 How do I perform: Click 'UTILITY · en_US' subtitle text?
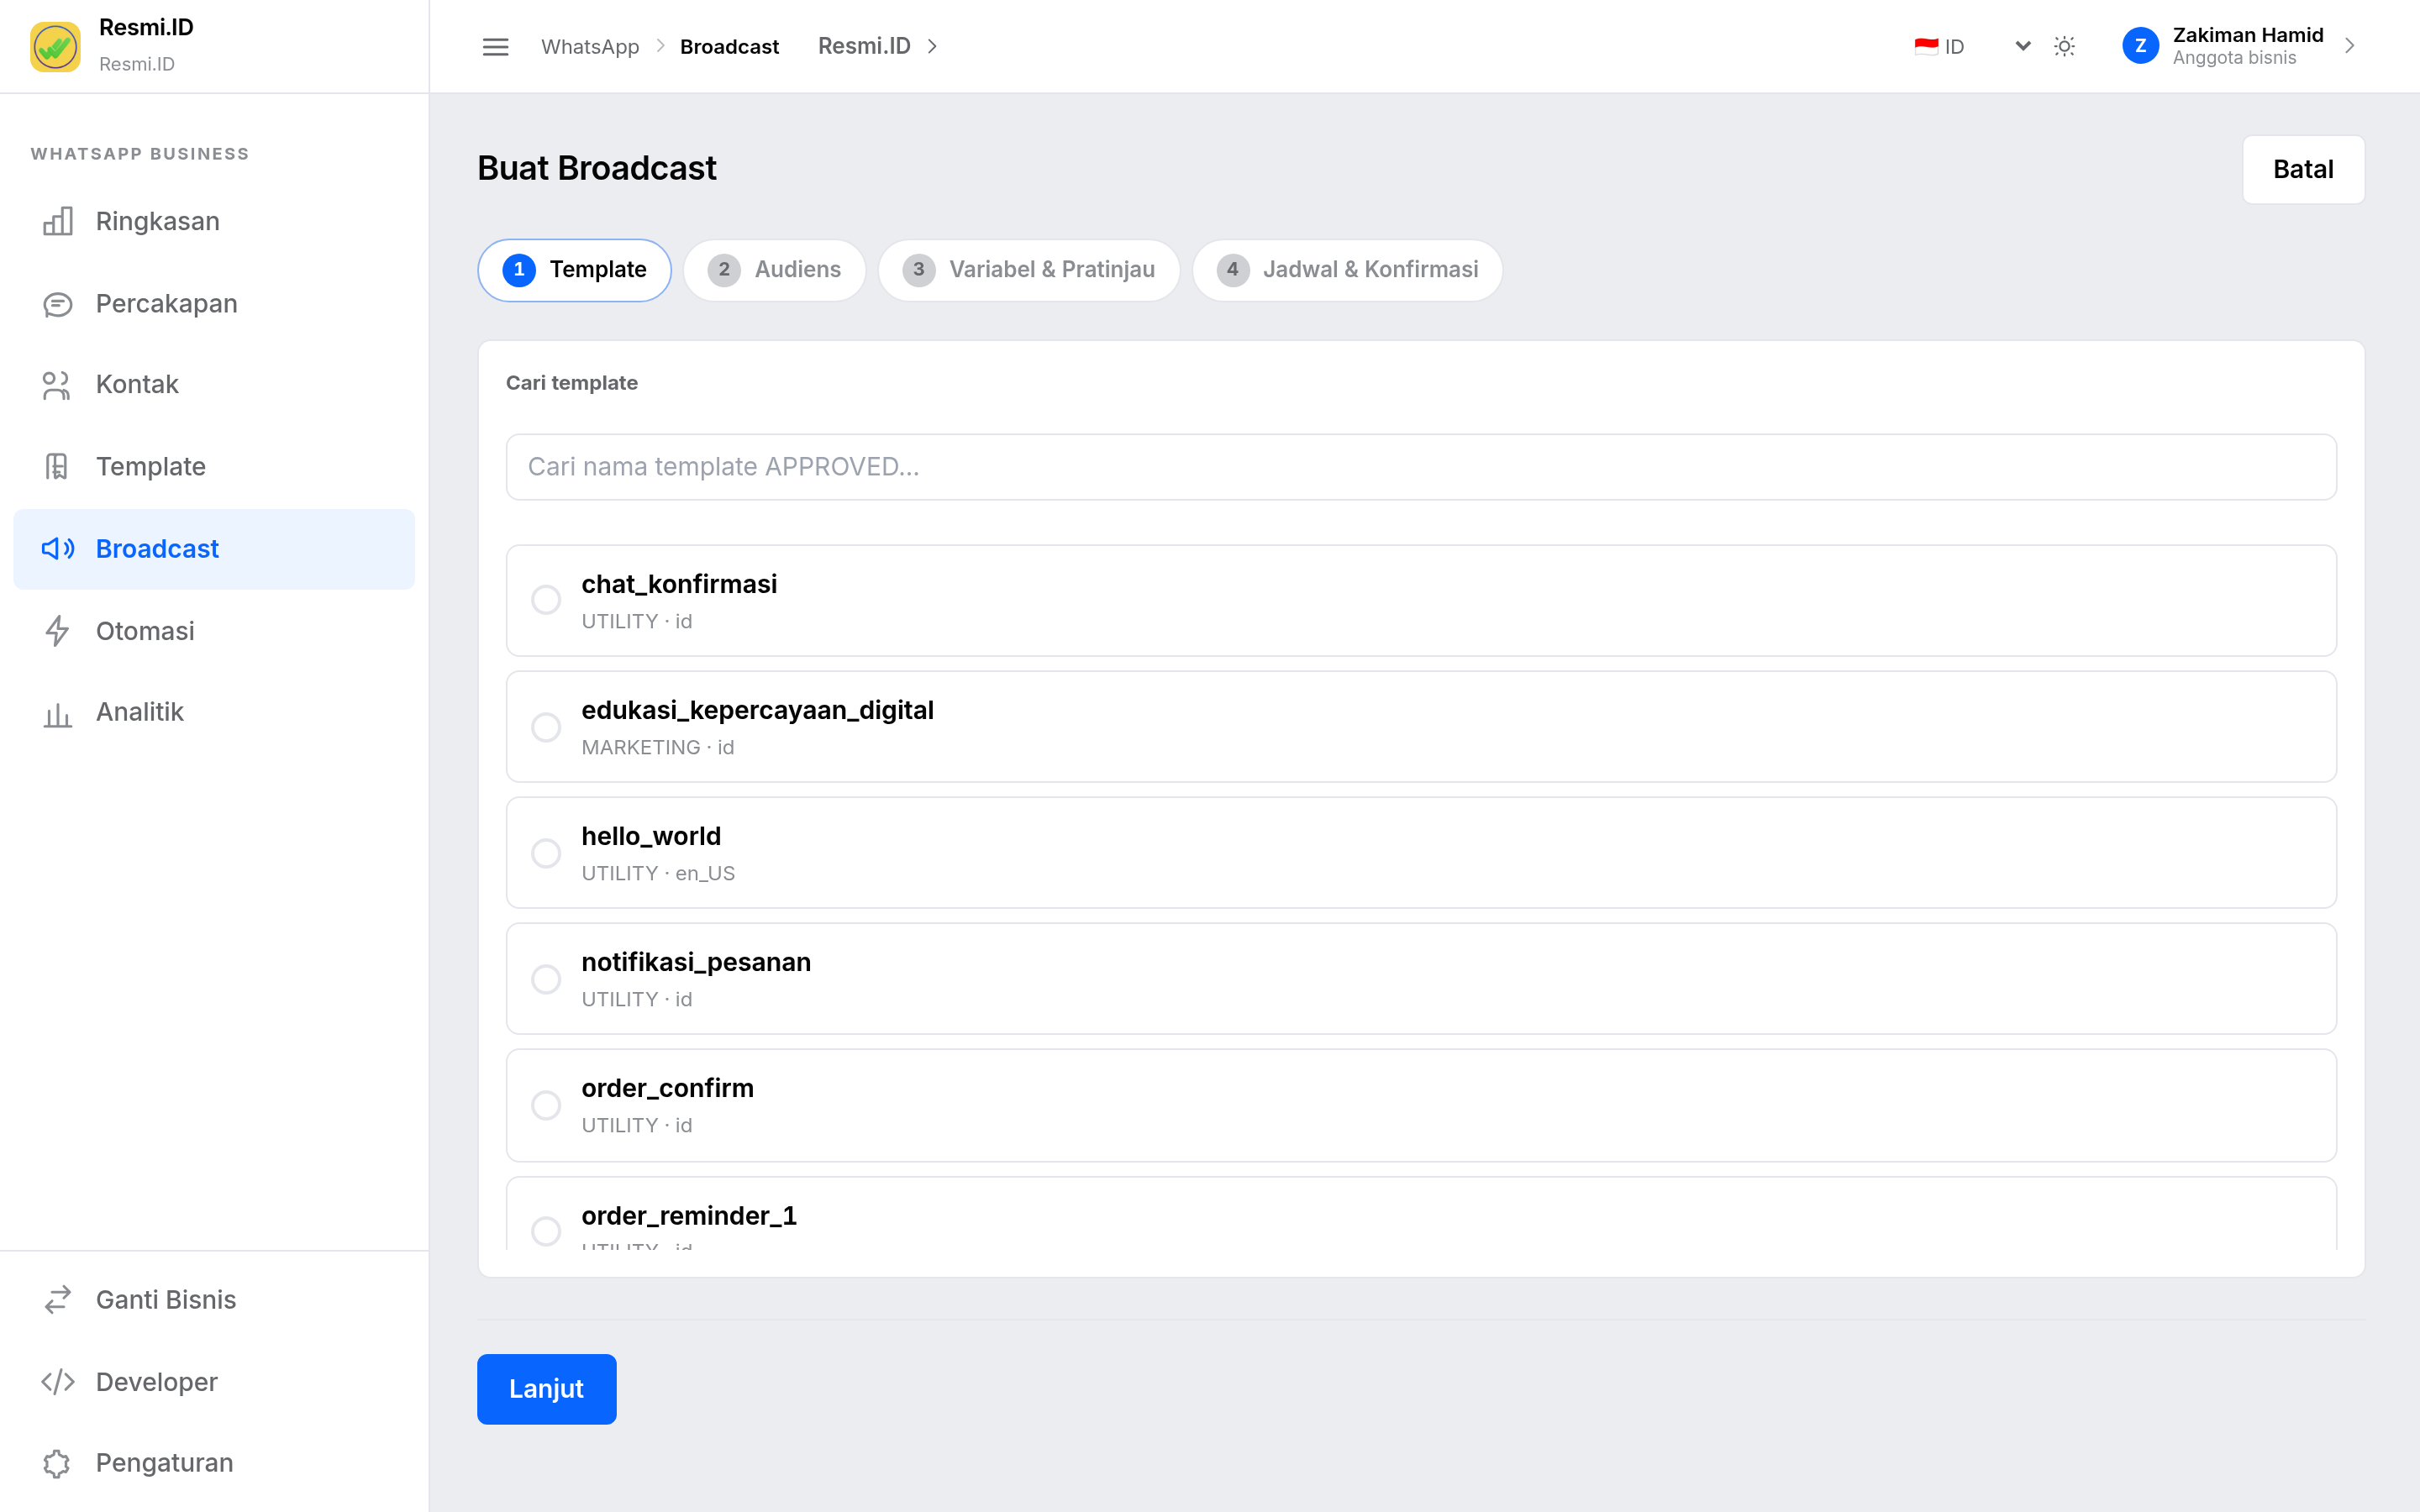658,873
